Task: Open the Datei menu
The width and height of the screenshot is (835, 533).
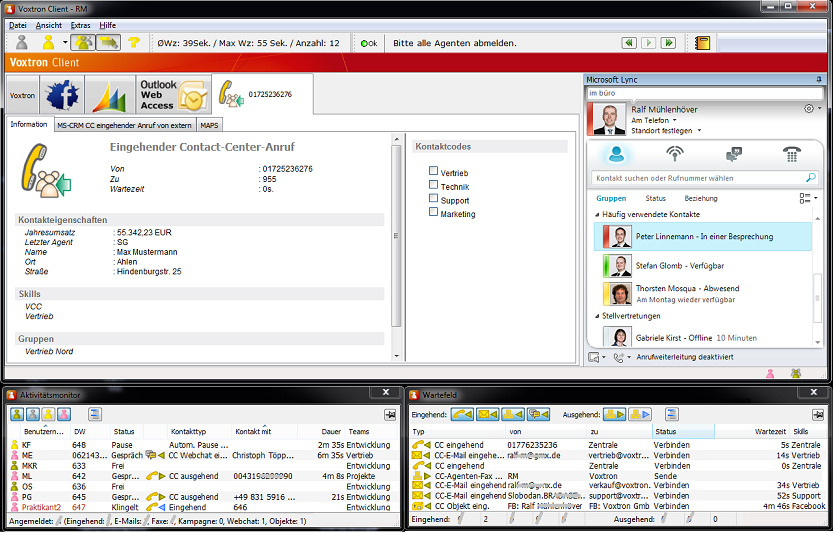Action: [18, 25]
